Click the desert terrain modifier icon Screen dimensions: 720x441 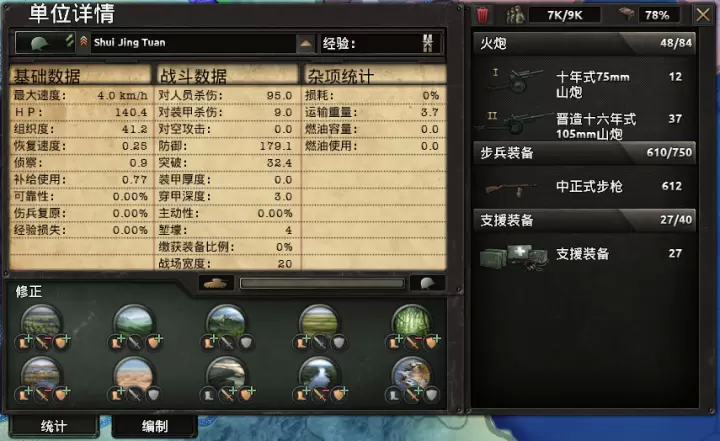pos(134,373)
